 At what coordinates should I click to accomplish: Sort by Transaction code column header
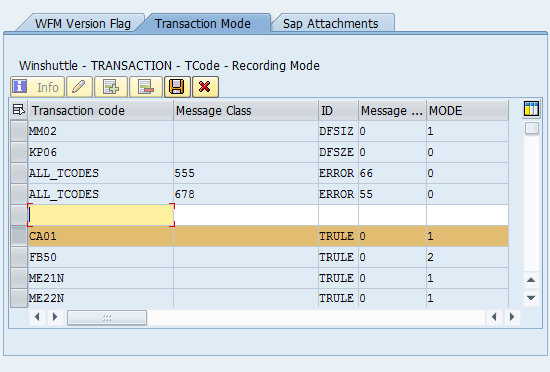click(101, 110)
